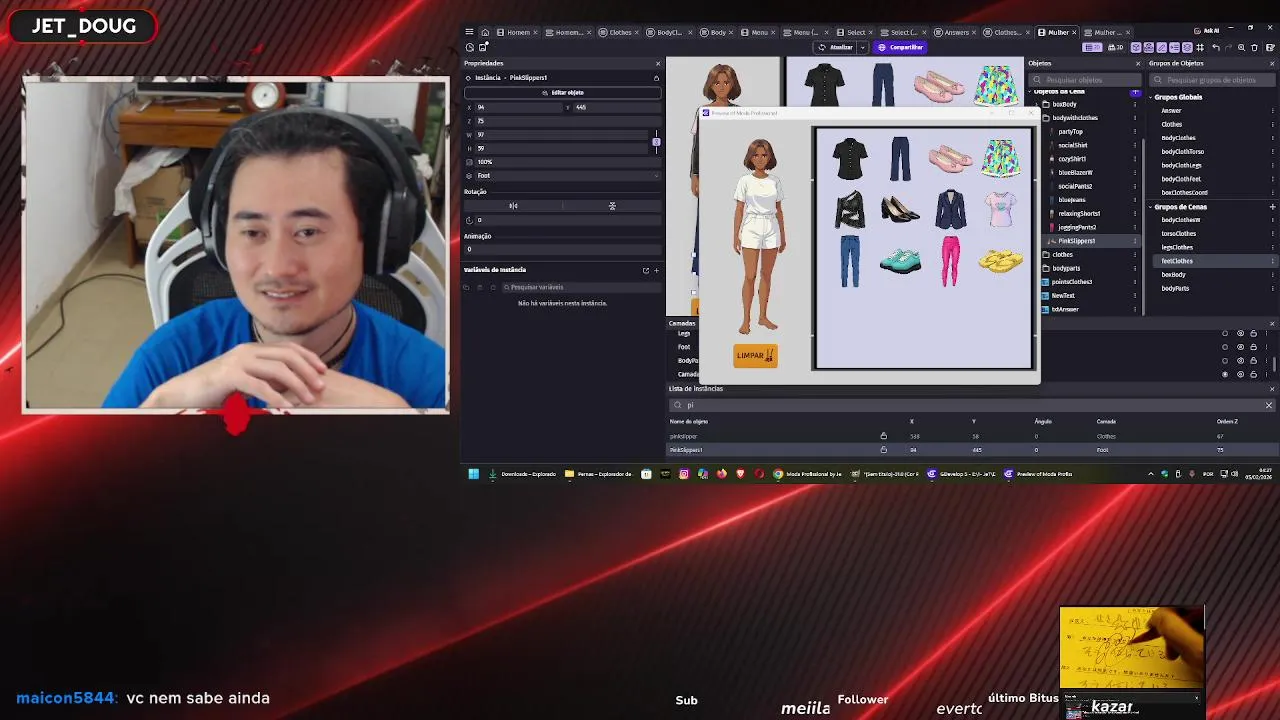
Task: Switch to the Body tab
Action: point(718,32)
